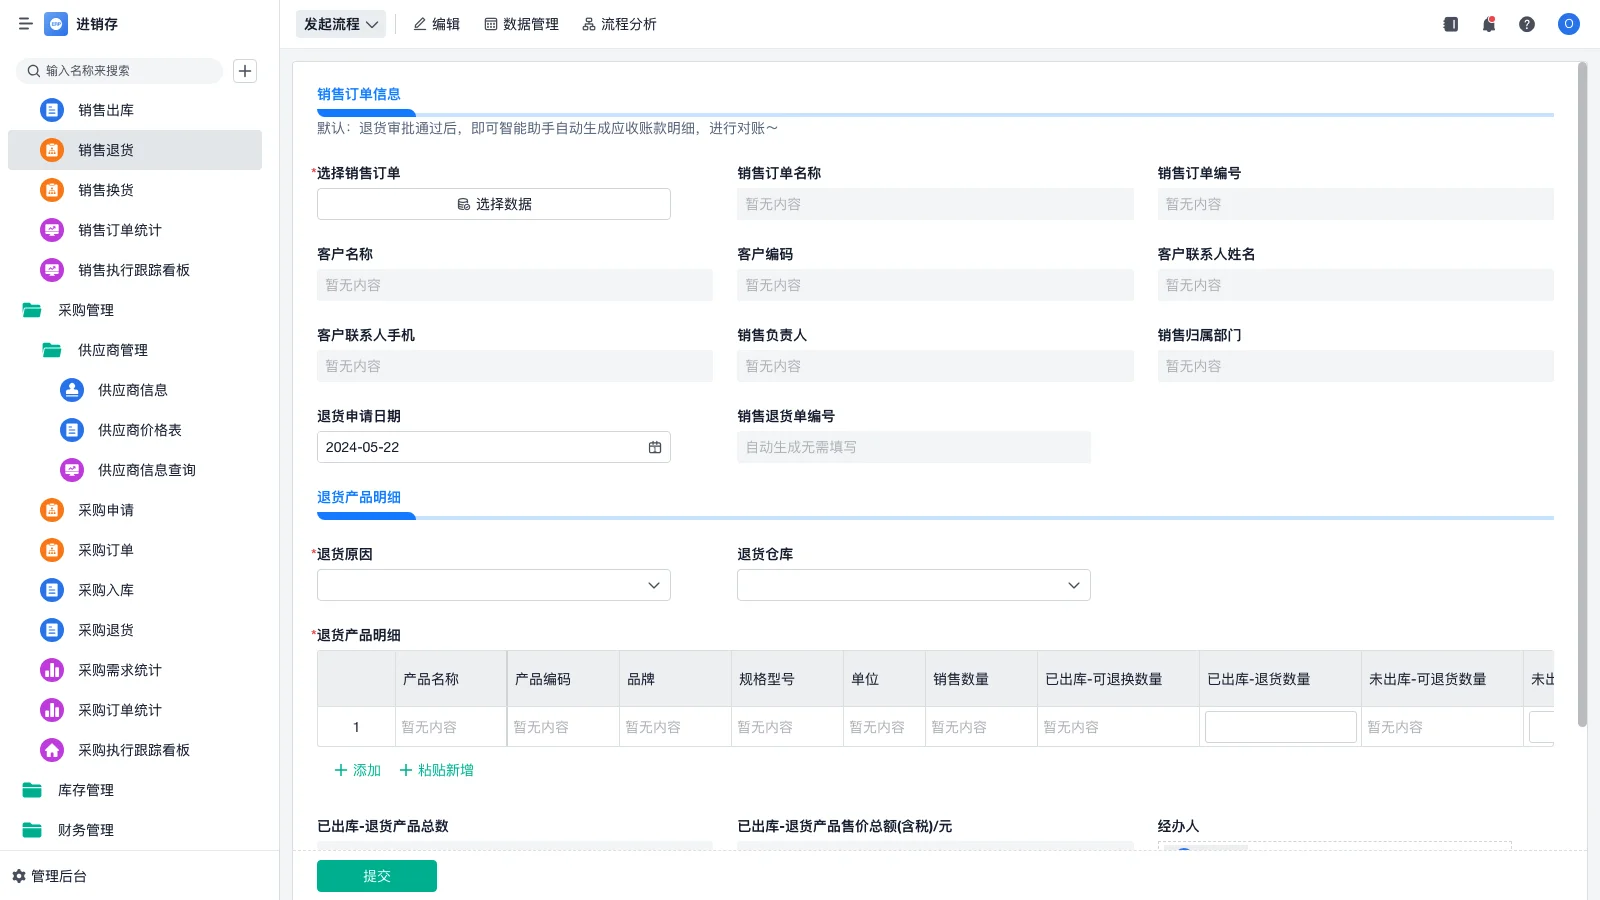Open the 发起流程 dropdown

(x=341, y=24)
